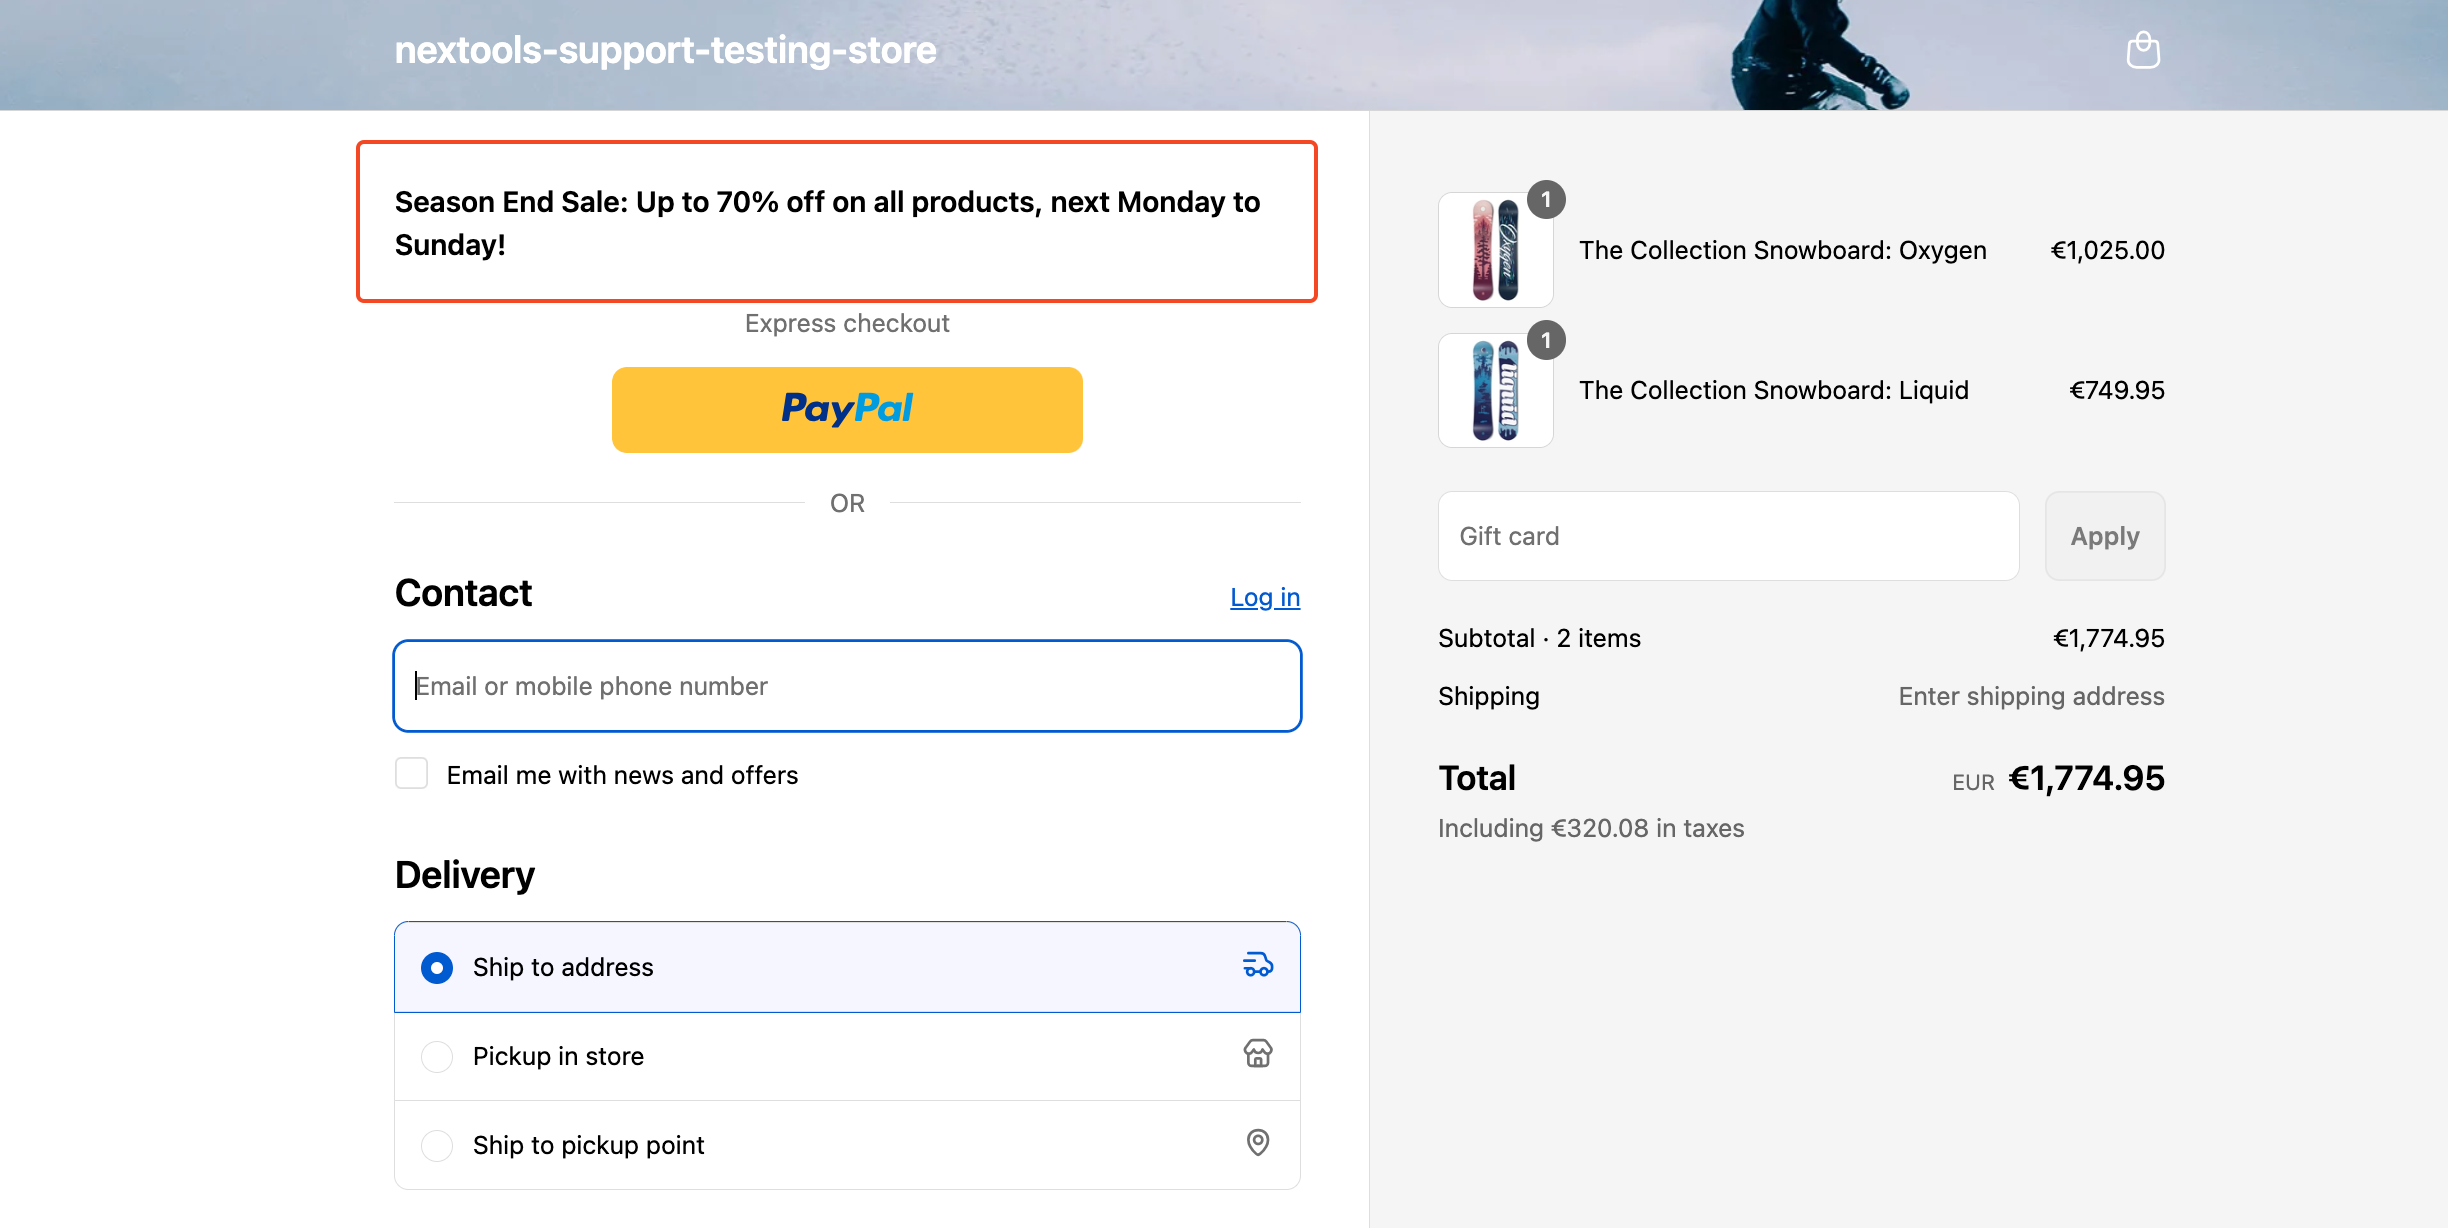Follow the Log in link

tap(1265, 597)
